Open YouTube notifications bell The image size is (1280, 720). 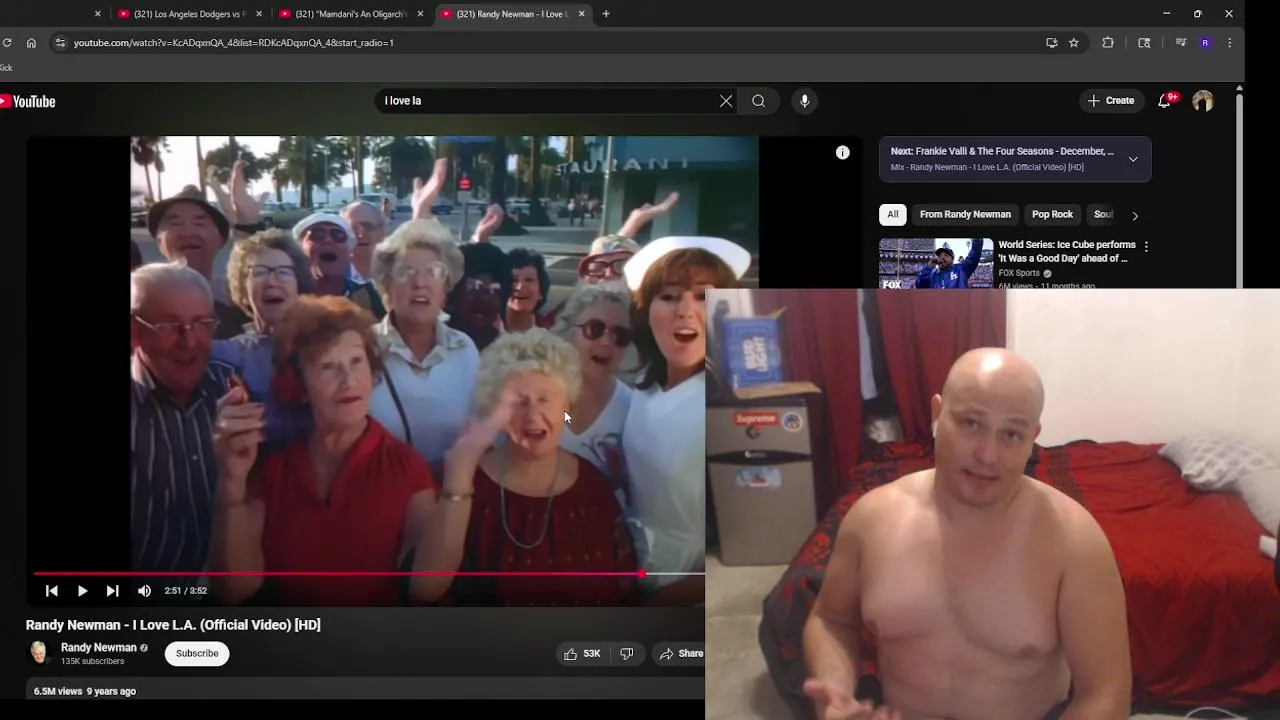1165,101
